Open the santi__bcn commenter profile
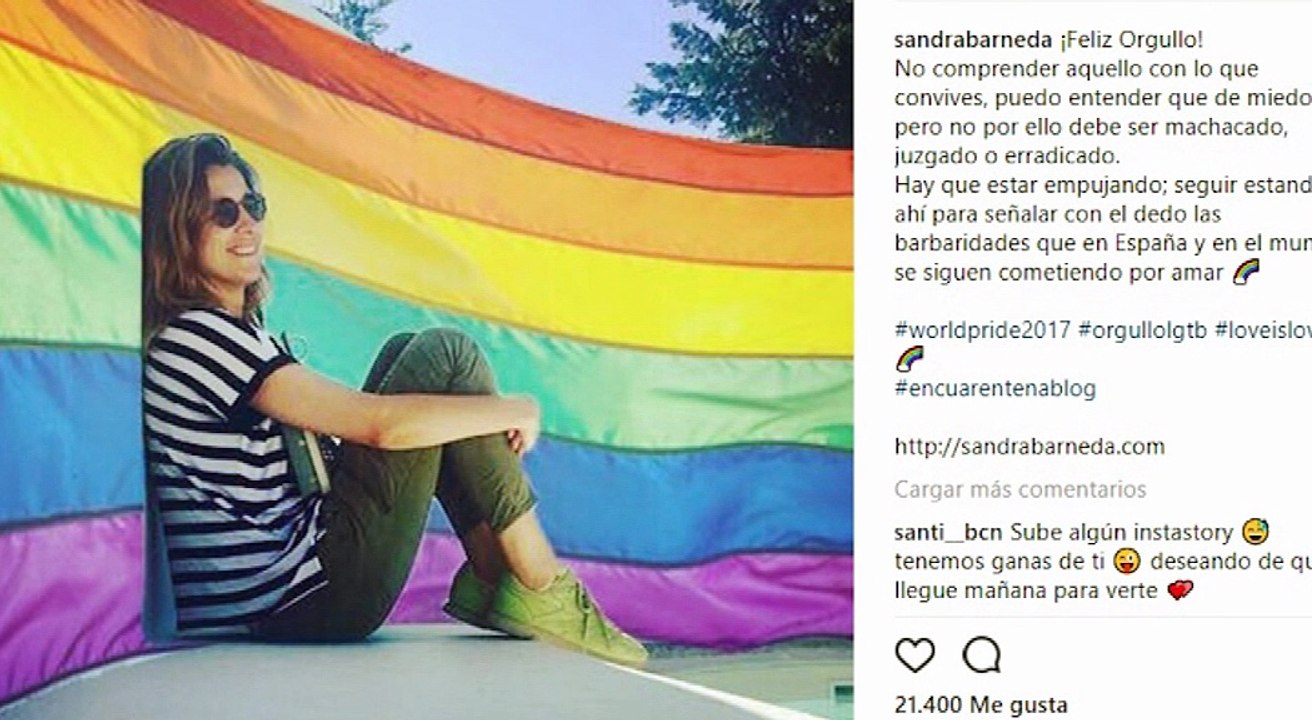Image resolution: width=1312 pixels, height=720 pixels. 948,531
